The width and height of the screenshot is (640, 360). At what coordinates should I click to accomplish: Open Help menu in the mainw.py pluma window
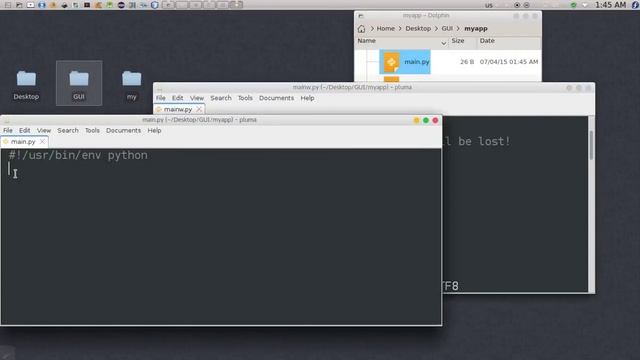[x=307, y=98]
